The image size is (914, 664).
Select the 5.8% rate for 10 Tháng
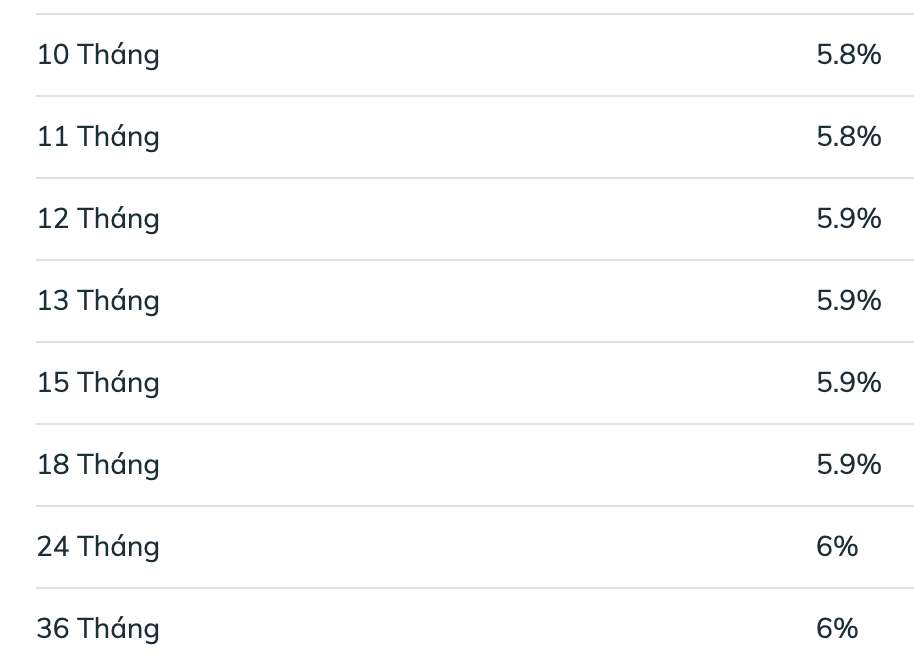click(848, 55)
